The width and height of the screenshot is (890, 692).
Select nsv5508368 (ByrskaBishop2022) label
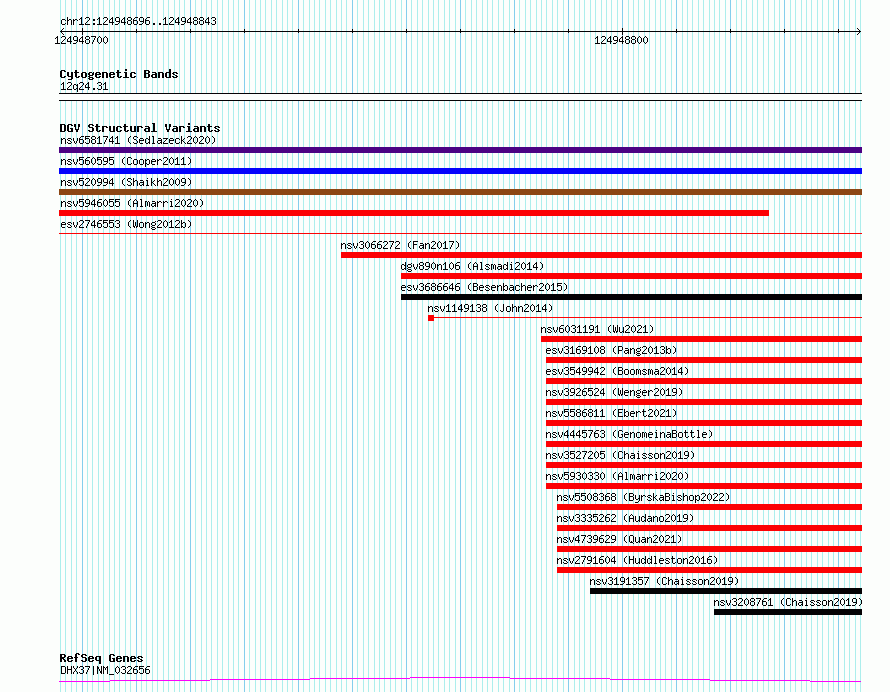[643, 497]
